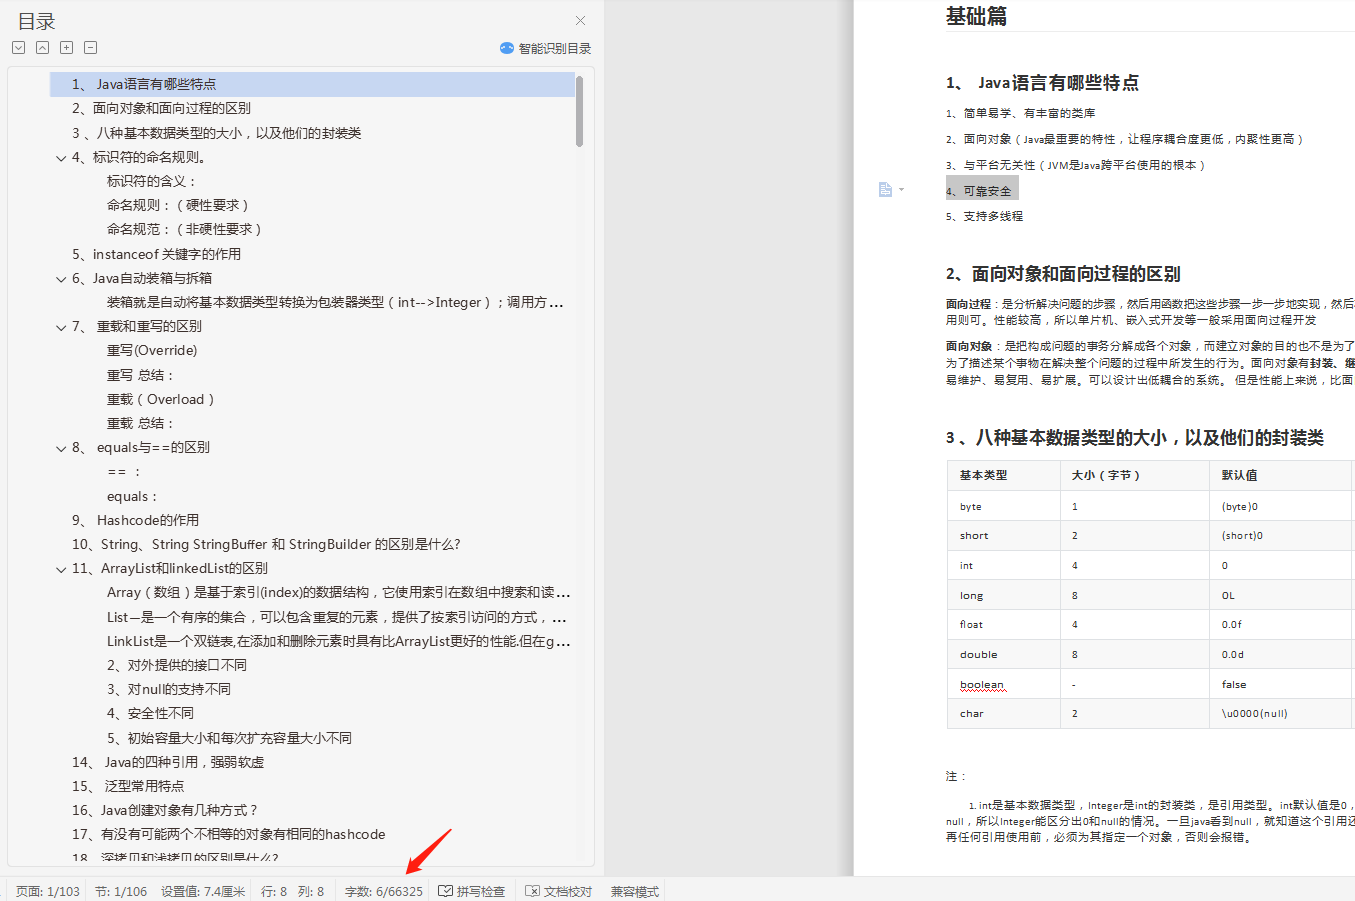Open the "==：" outline sub-entry
This screenshot has height=901, width=1355.
(124, 471)
